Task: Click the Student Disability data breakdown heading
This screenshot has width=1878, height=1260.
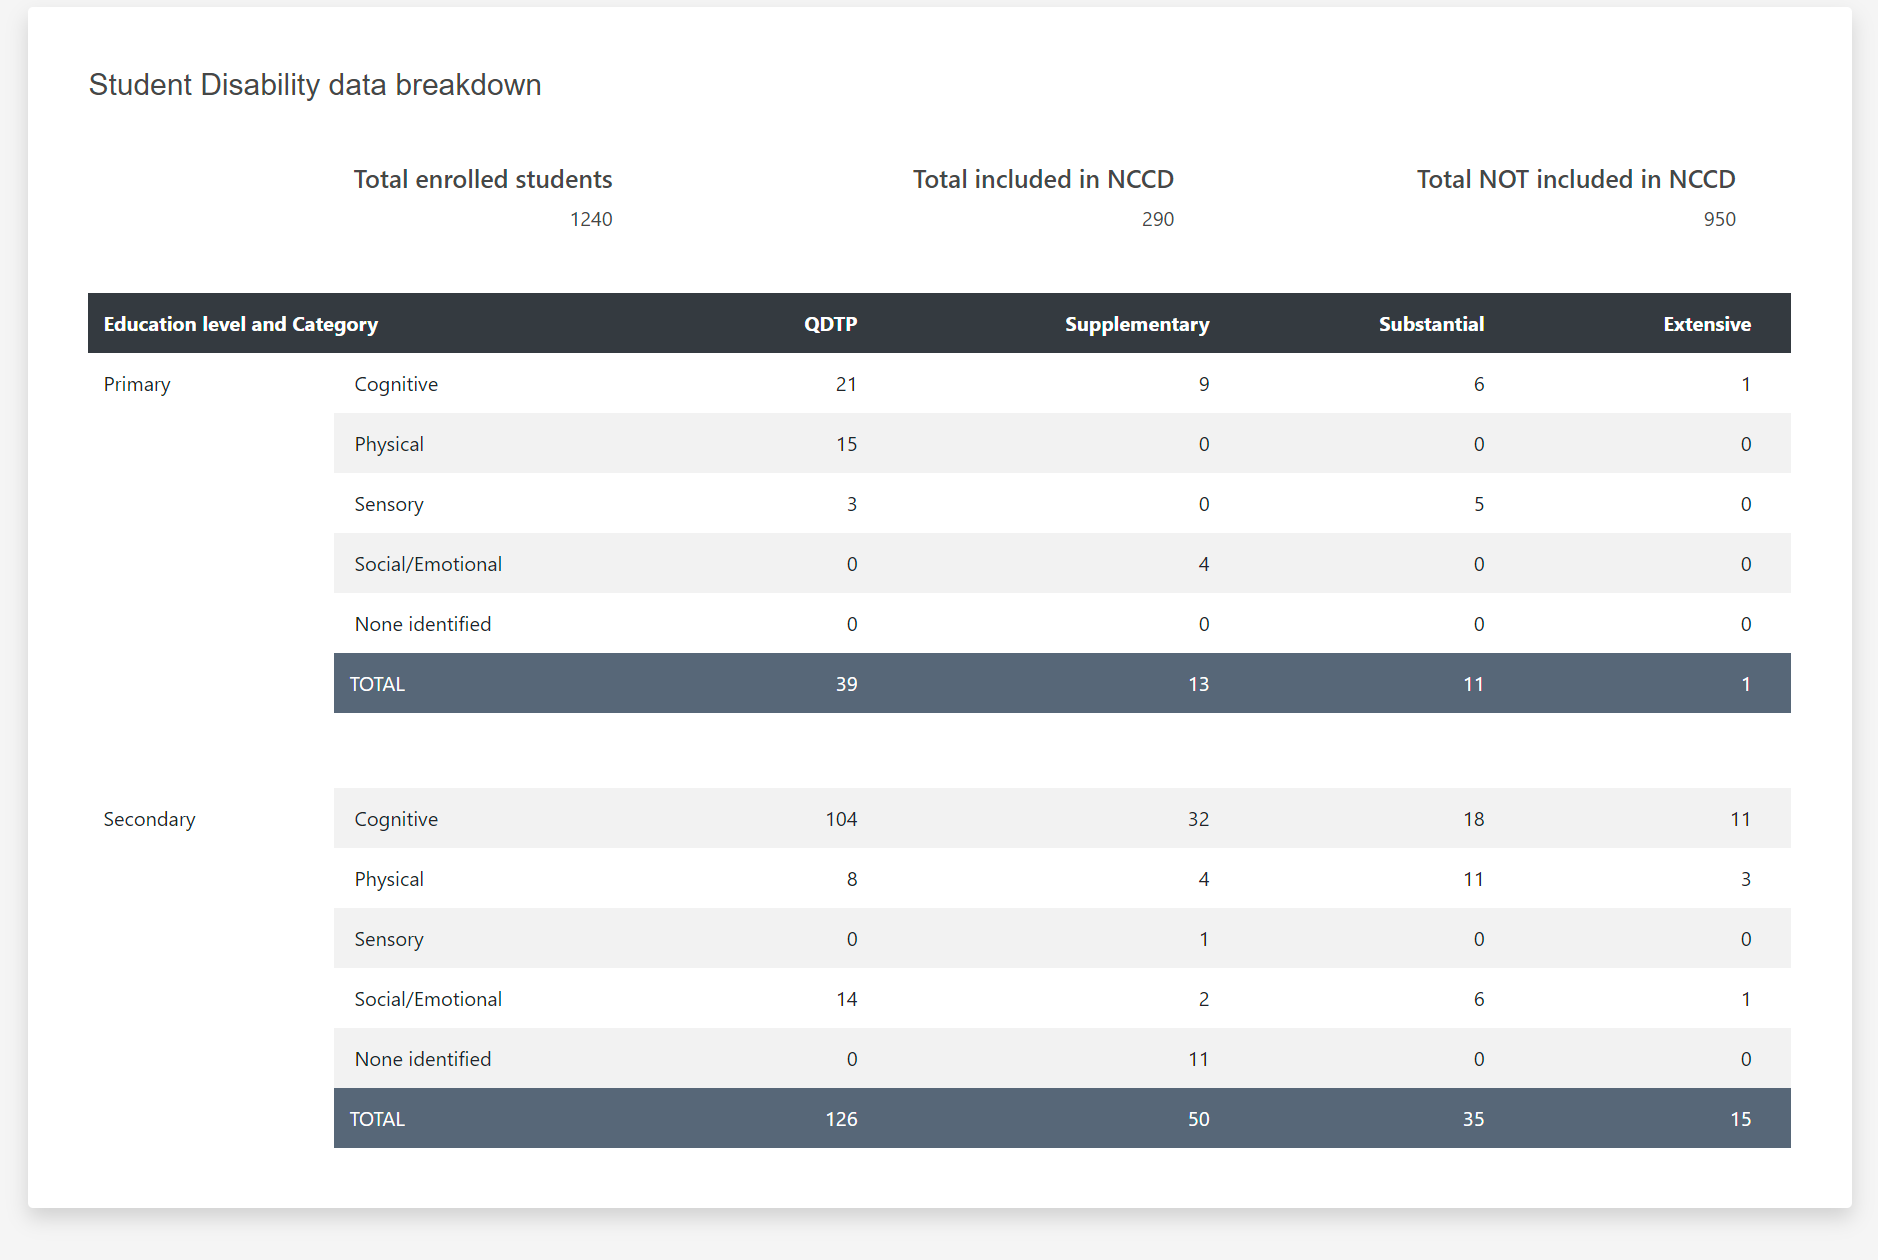Action: (315, 85)
